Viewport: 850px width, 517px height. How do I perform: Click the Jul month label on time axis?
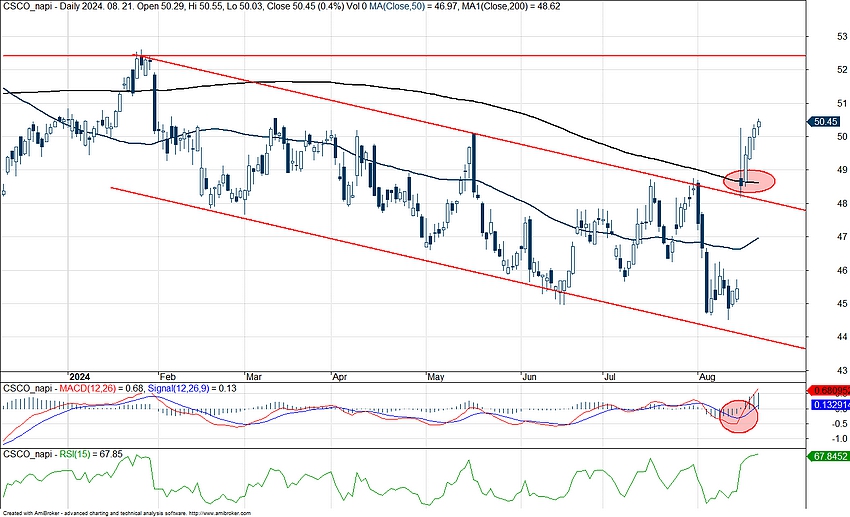611,377
